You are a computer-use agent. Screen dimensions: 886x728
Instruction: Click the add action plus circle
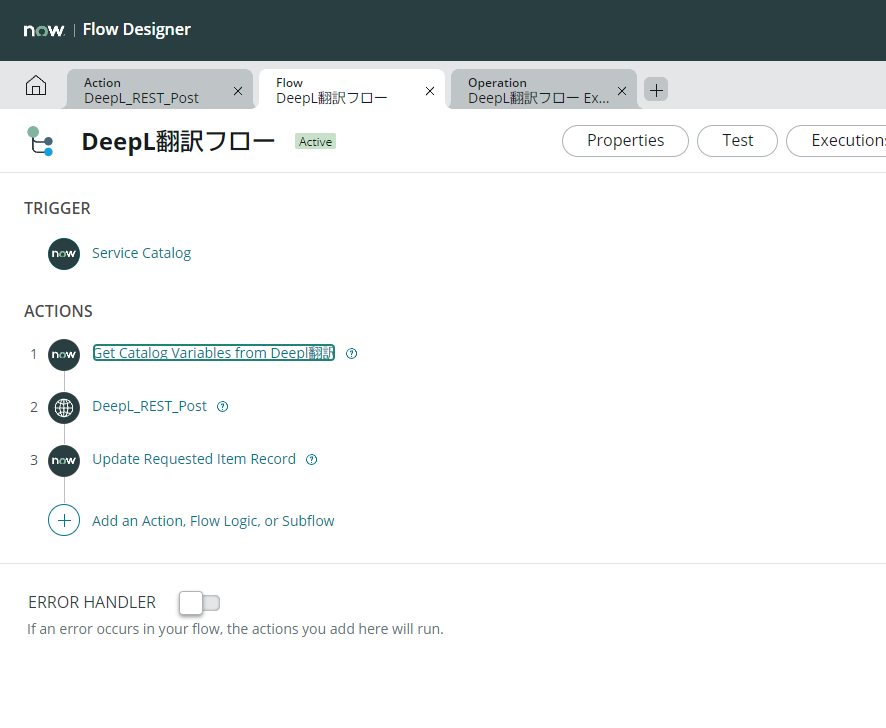pyautogui.click(x=64, y=520)
